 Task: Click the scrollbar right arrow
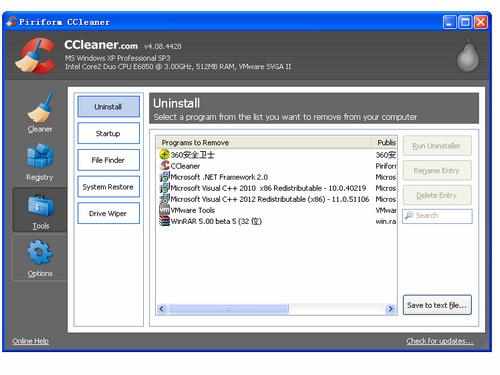click(390, 309)
